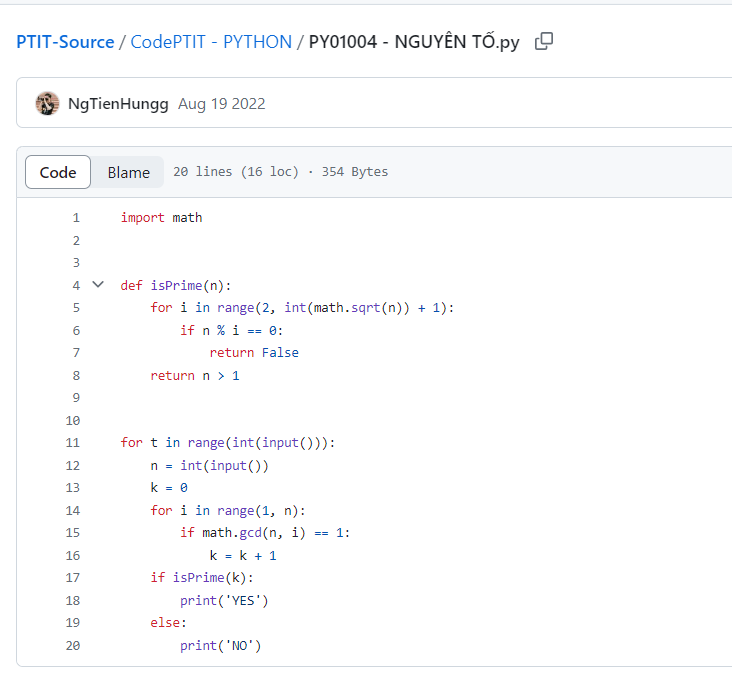Collapse the isPrime function at line 4
Screen dimensions: 732x674
click(x=98, y=285)
